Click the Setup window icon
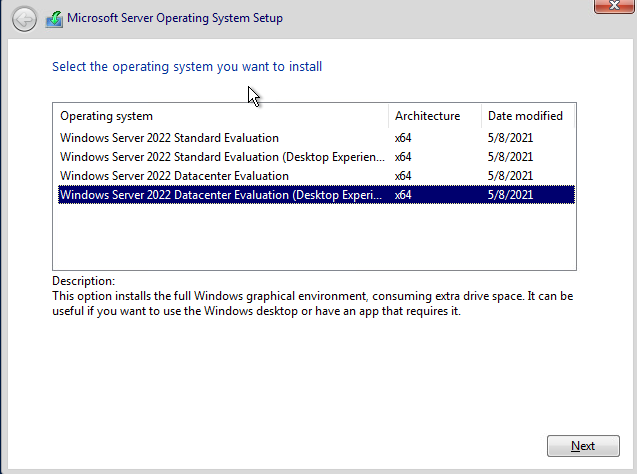 pos(54,19)
